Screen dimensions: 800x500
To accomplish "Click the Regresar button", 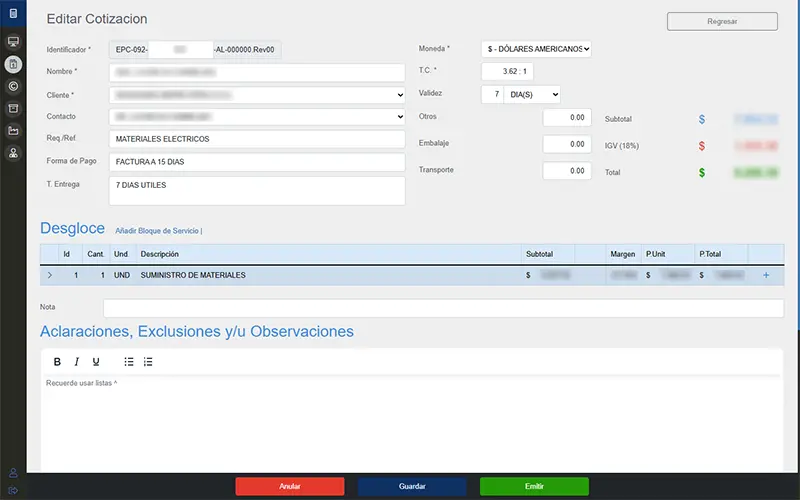I will 722,21.
